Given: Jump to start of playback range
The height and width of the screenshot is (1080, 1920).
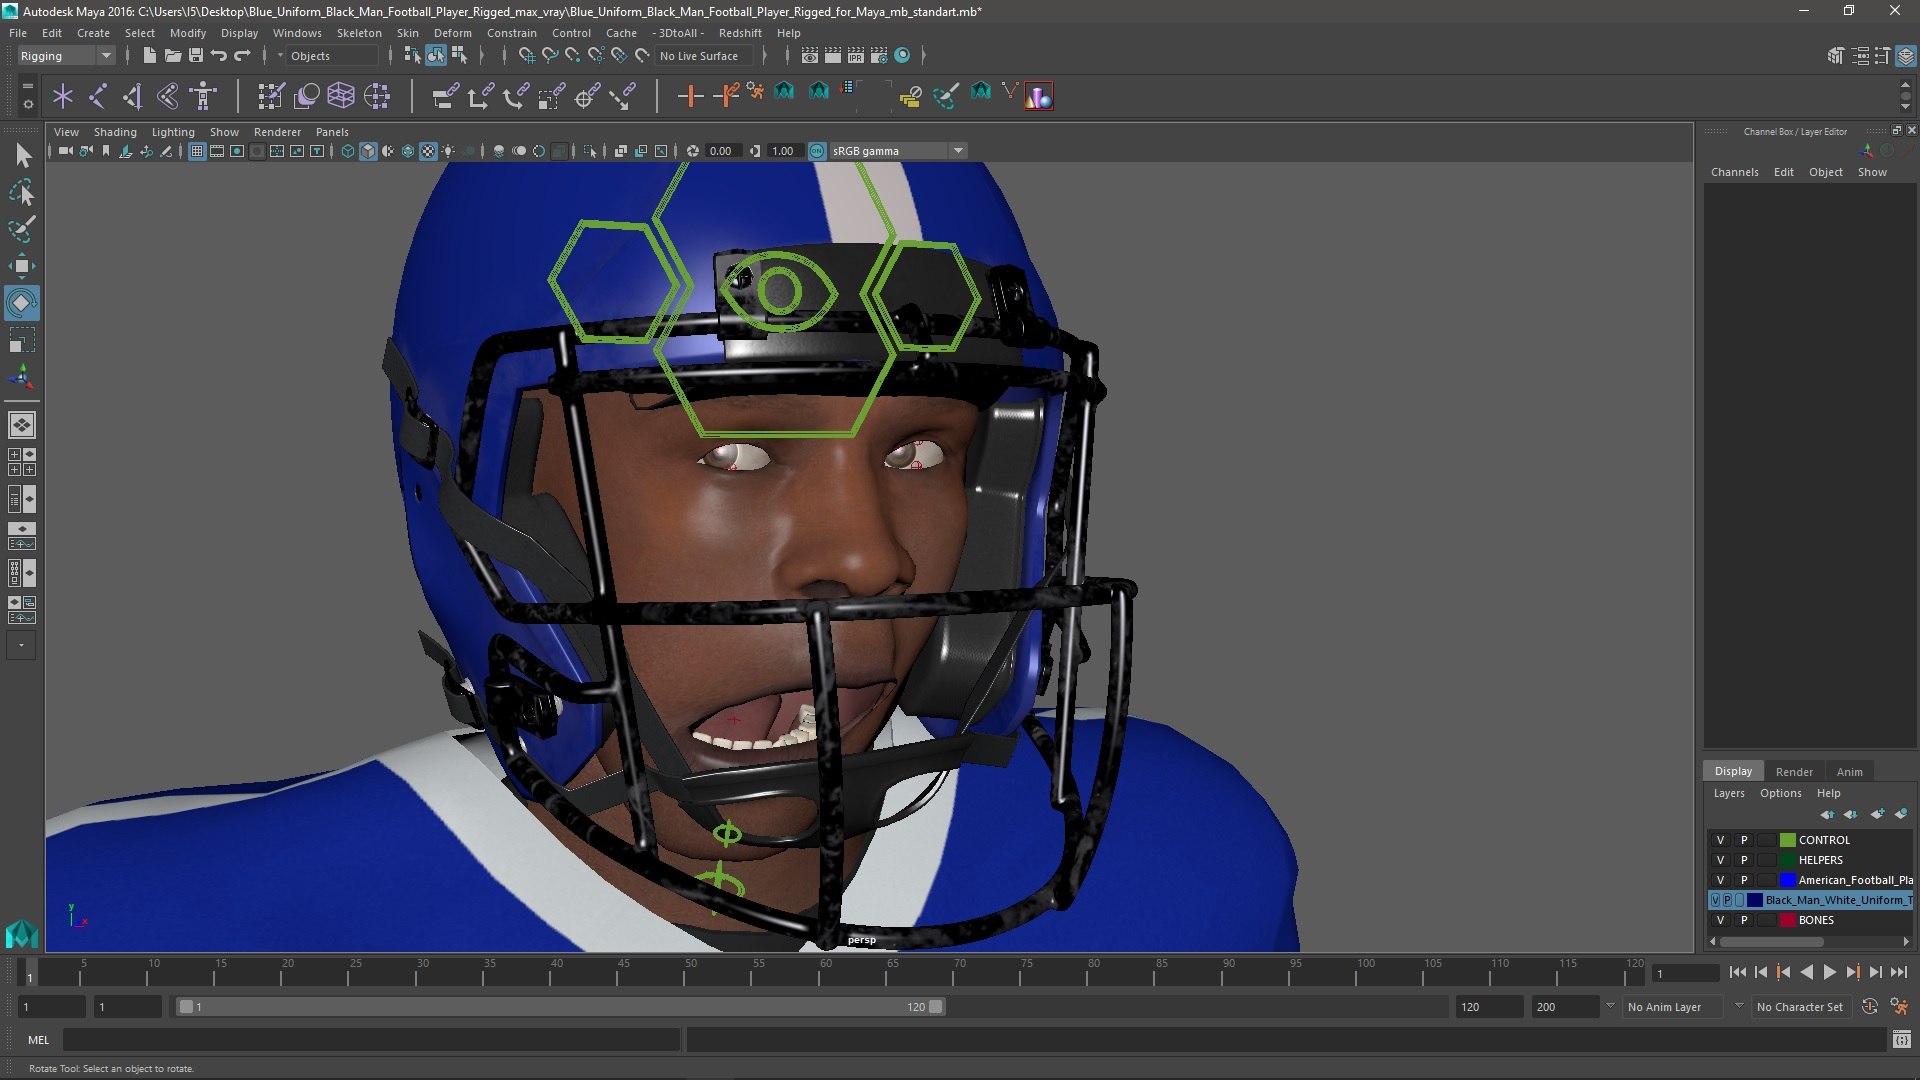Looking at the screenshot, I should tap(1737, 972).
